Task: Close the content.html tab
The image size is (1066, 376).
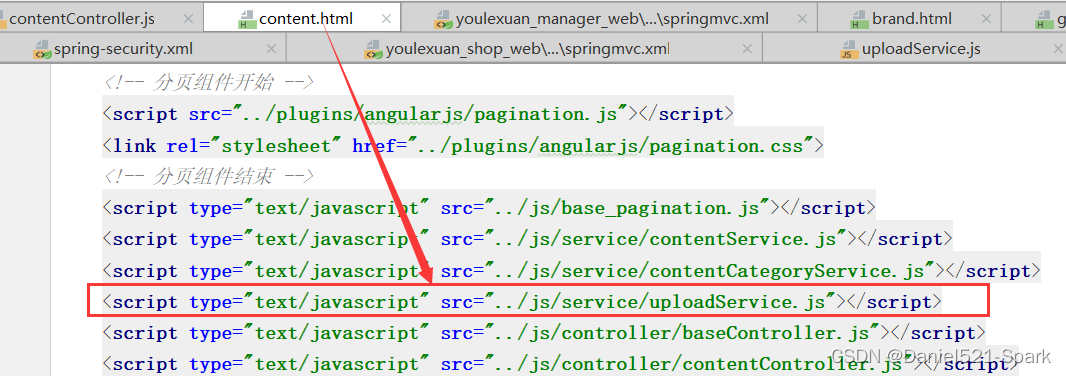Action: [x=387, y=19]
